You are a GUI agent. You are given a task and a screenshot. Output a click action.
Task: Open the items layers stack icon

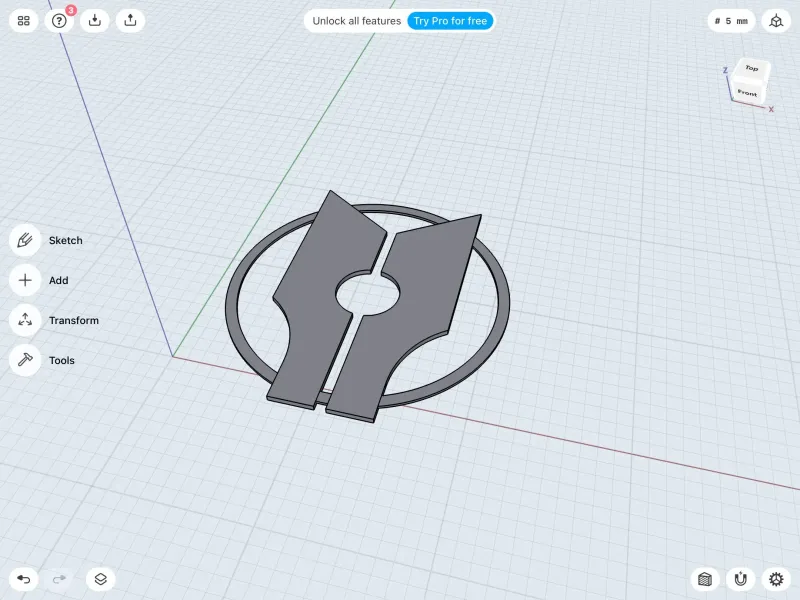pos(101,579)
